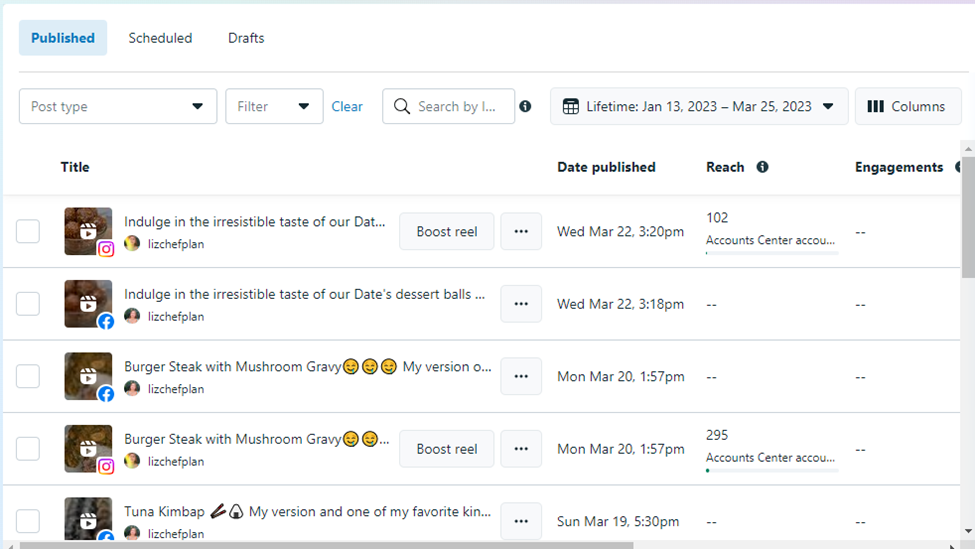Viewport: 975px width, 549px height.
Task: Open more options for Facebook Date's dessert balls post
Action: (521, 304)
